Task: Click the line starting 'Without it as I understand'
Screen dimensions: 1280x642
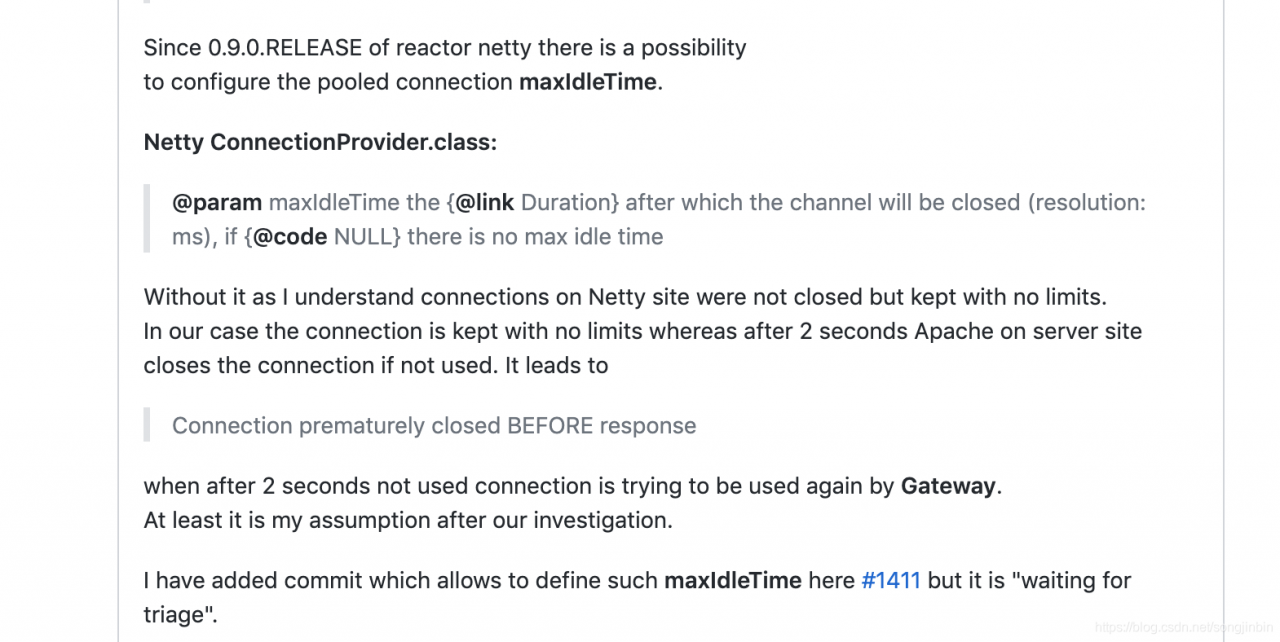Action: [625, 297]
